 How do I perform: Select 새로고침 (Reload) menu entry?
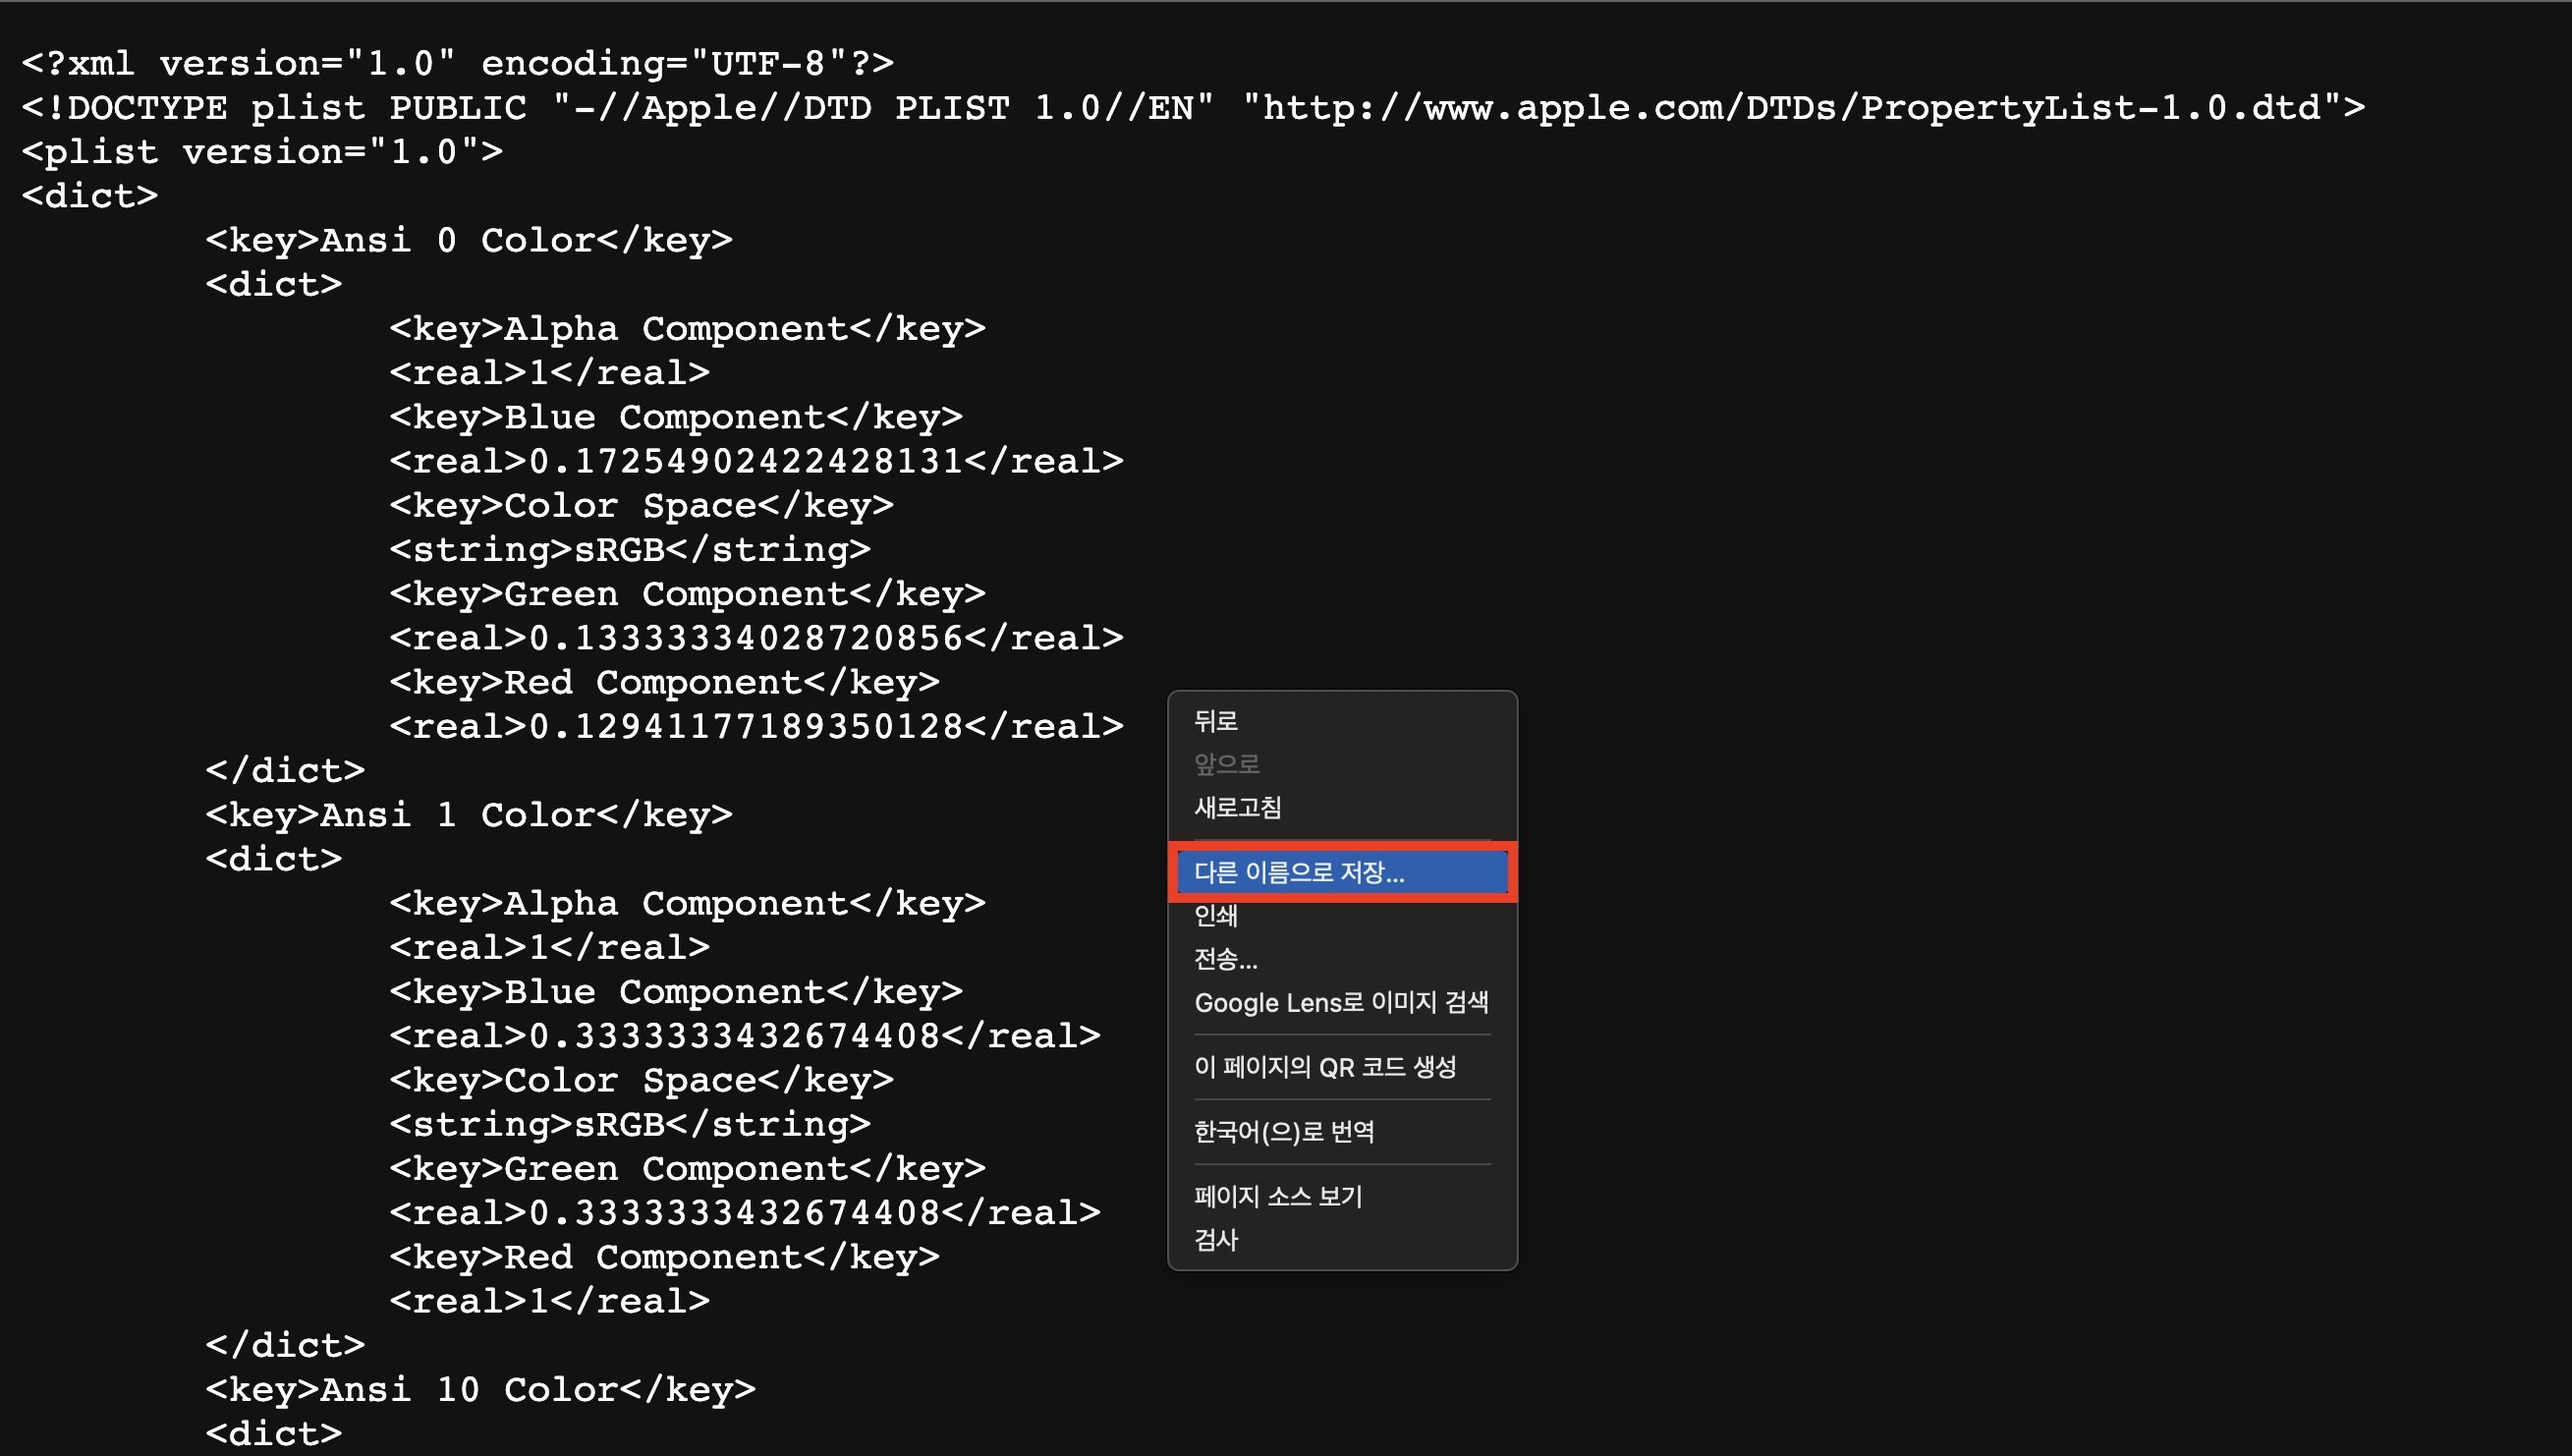(x=1238, y=807)
